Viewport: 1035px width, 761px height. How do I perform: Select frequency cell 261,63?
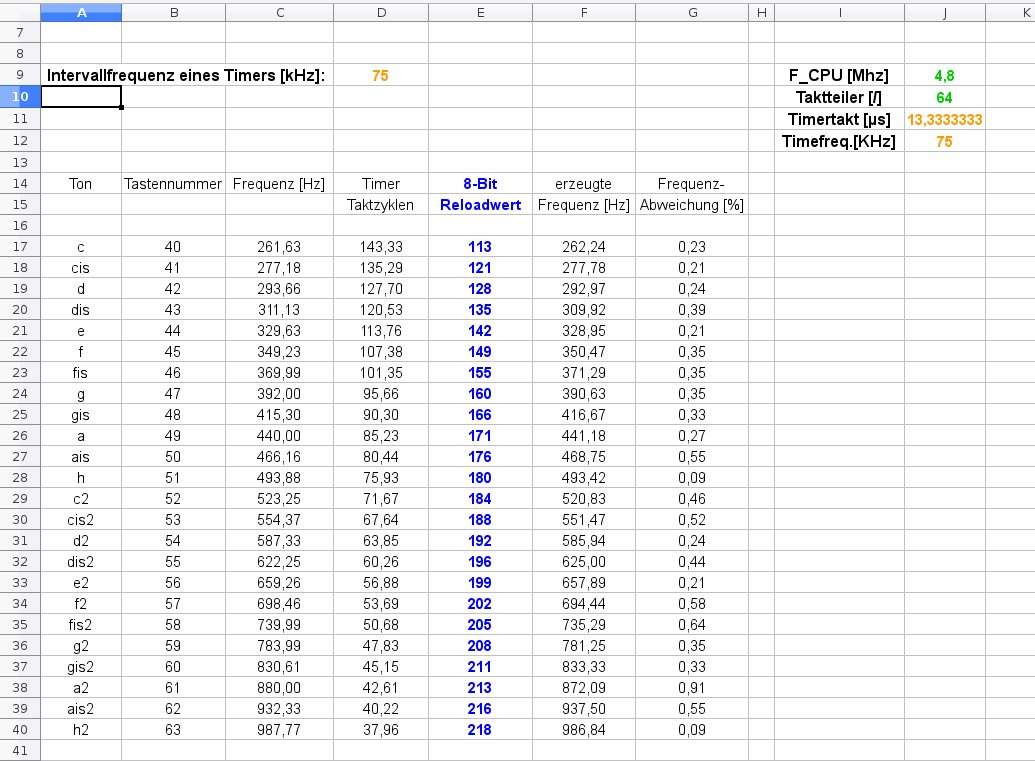[279, 247]
